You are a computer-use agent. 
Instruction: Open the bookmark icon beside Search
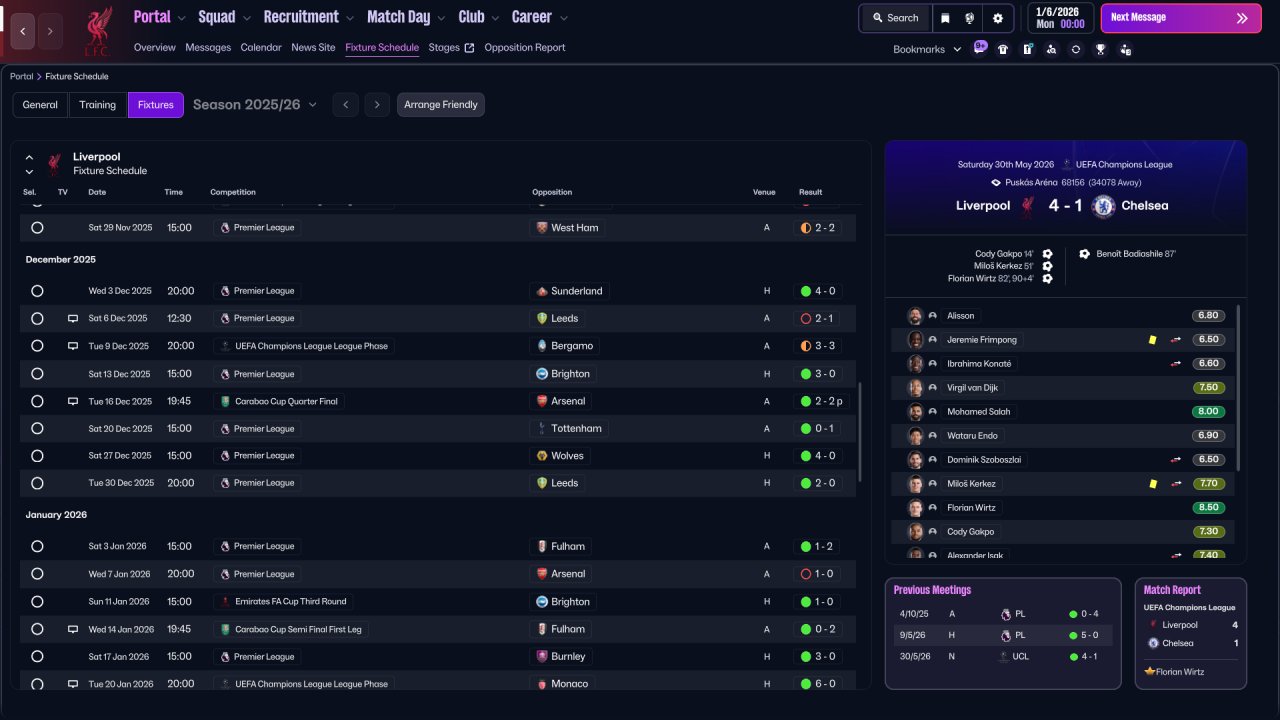click(x=945, y=18)
